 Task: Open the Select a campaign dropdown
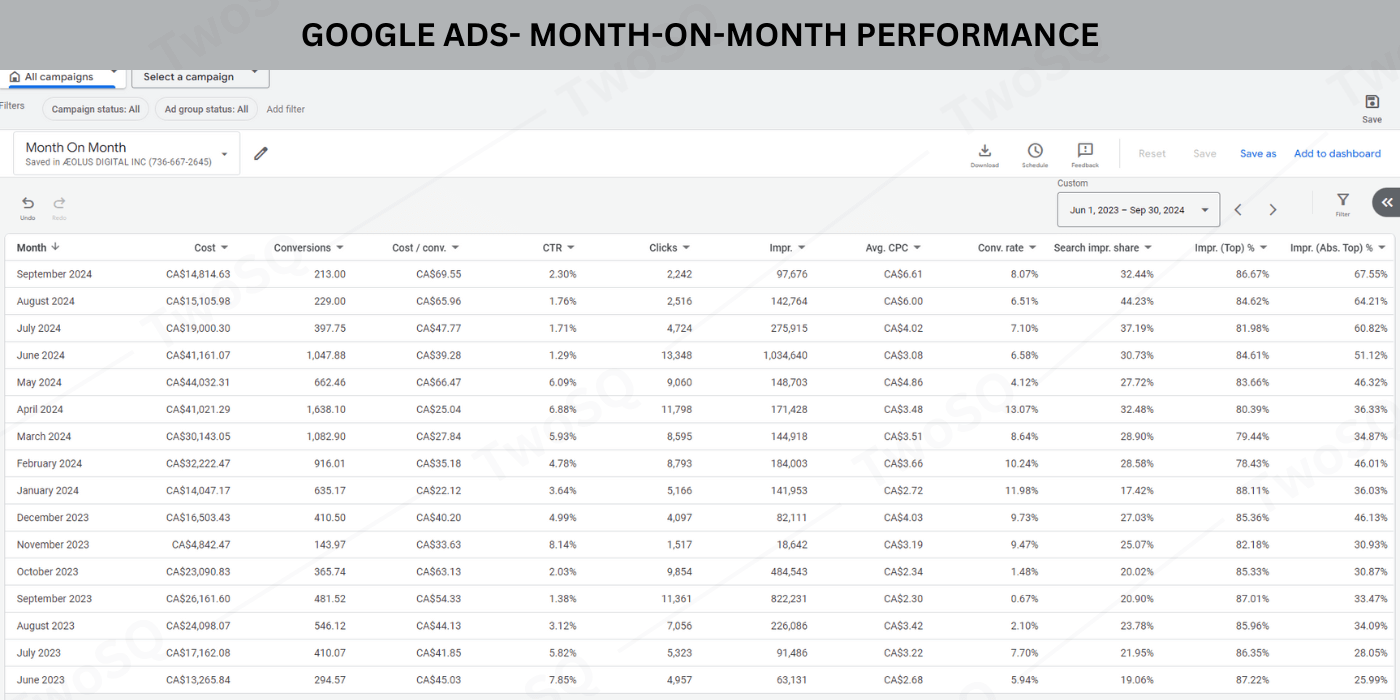pos(199,77)
